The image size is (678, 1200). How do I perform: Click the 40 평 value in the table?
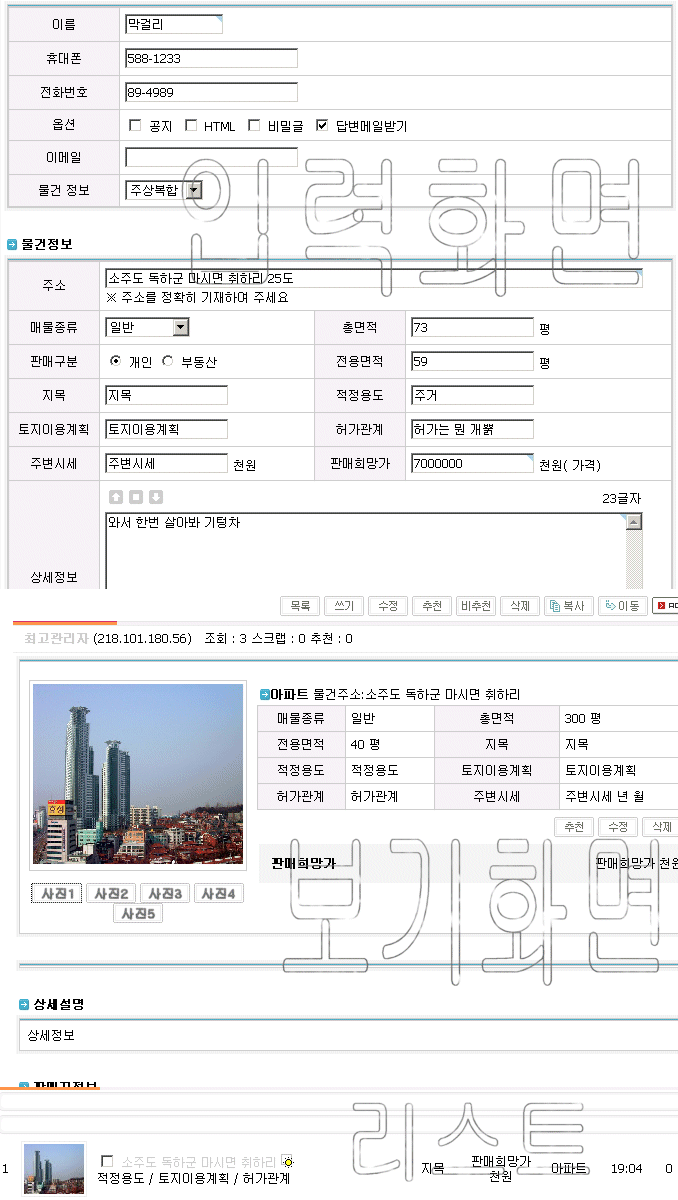365,744
